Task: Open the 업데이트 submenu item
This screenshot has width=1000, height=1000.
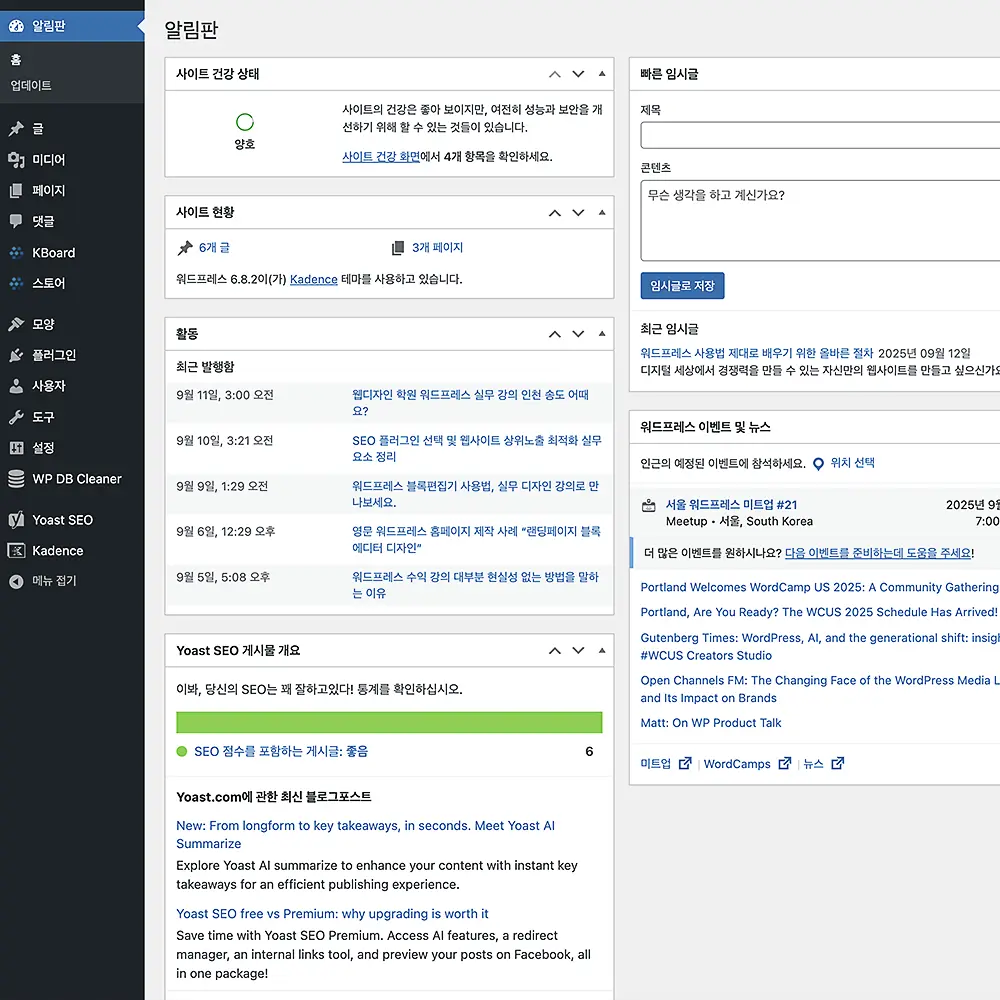Action: [31, 86]
